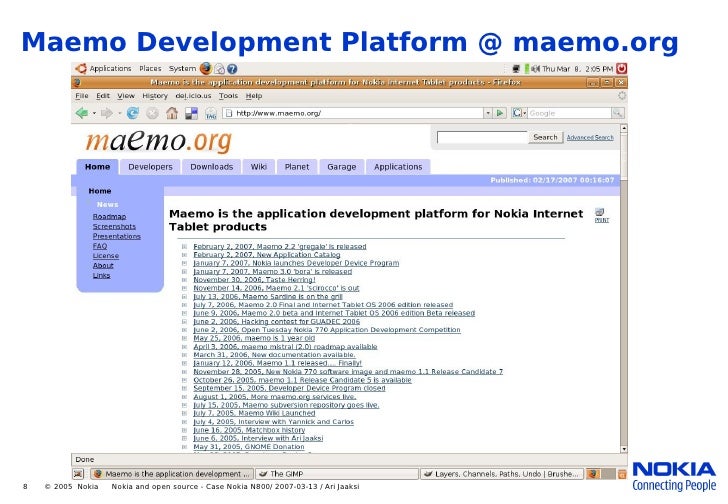The image size is (728, 504).
Task: Open the Hacking contest for GUADEC 2006 link
Action: click(x=276, y=322)
